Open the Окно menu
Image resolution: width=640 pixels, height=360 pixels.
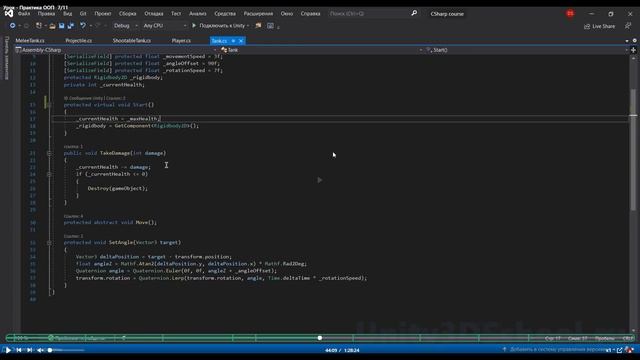point(287,13)
